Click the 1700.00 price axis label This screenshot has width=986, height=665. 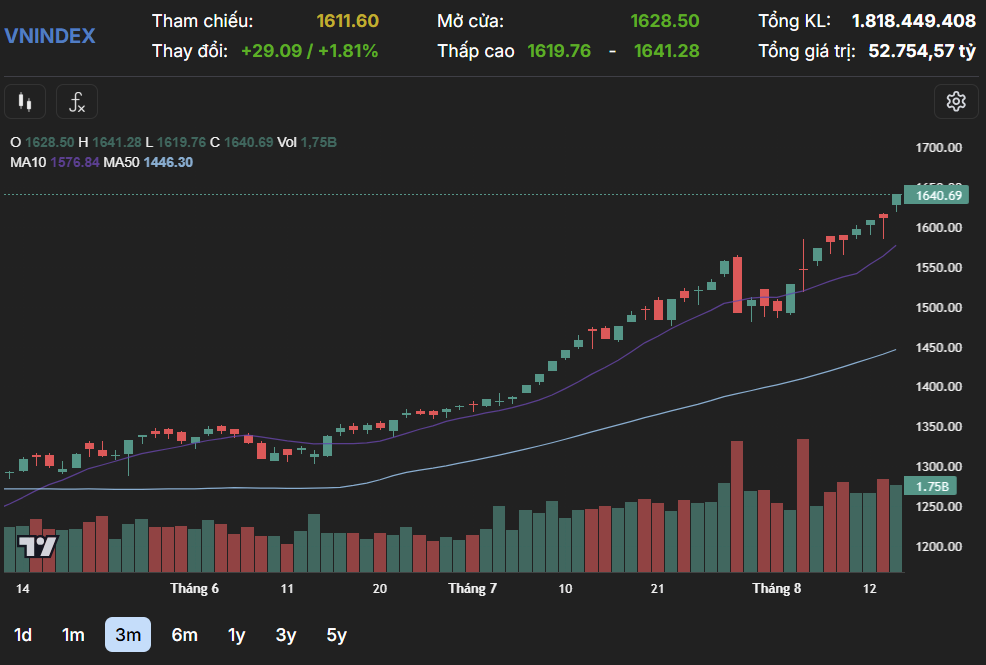click(939, 148)
